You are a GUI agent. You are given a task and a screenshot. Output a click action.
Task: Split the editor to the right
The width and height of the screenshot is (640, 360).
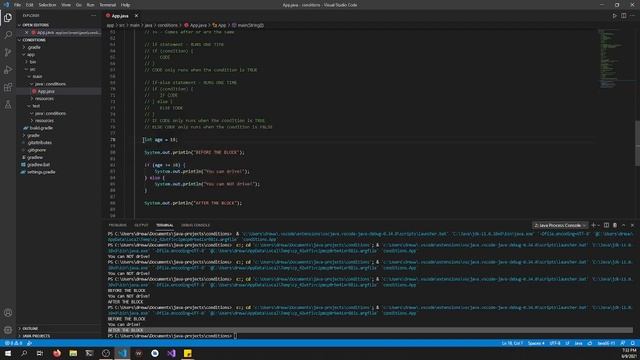click(624, 16)
